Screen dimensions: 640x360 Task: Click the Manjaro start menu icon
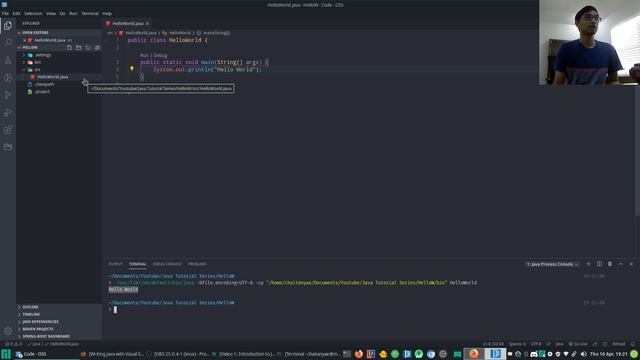(x=6, y=354)
